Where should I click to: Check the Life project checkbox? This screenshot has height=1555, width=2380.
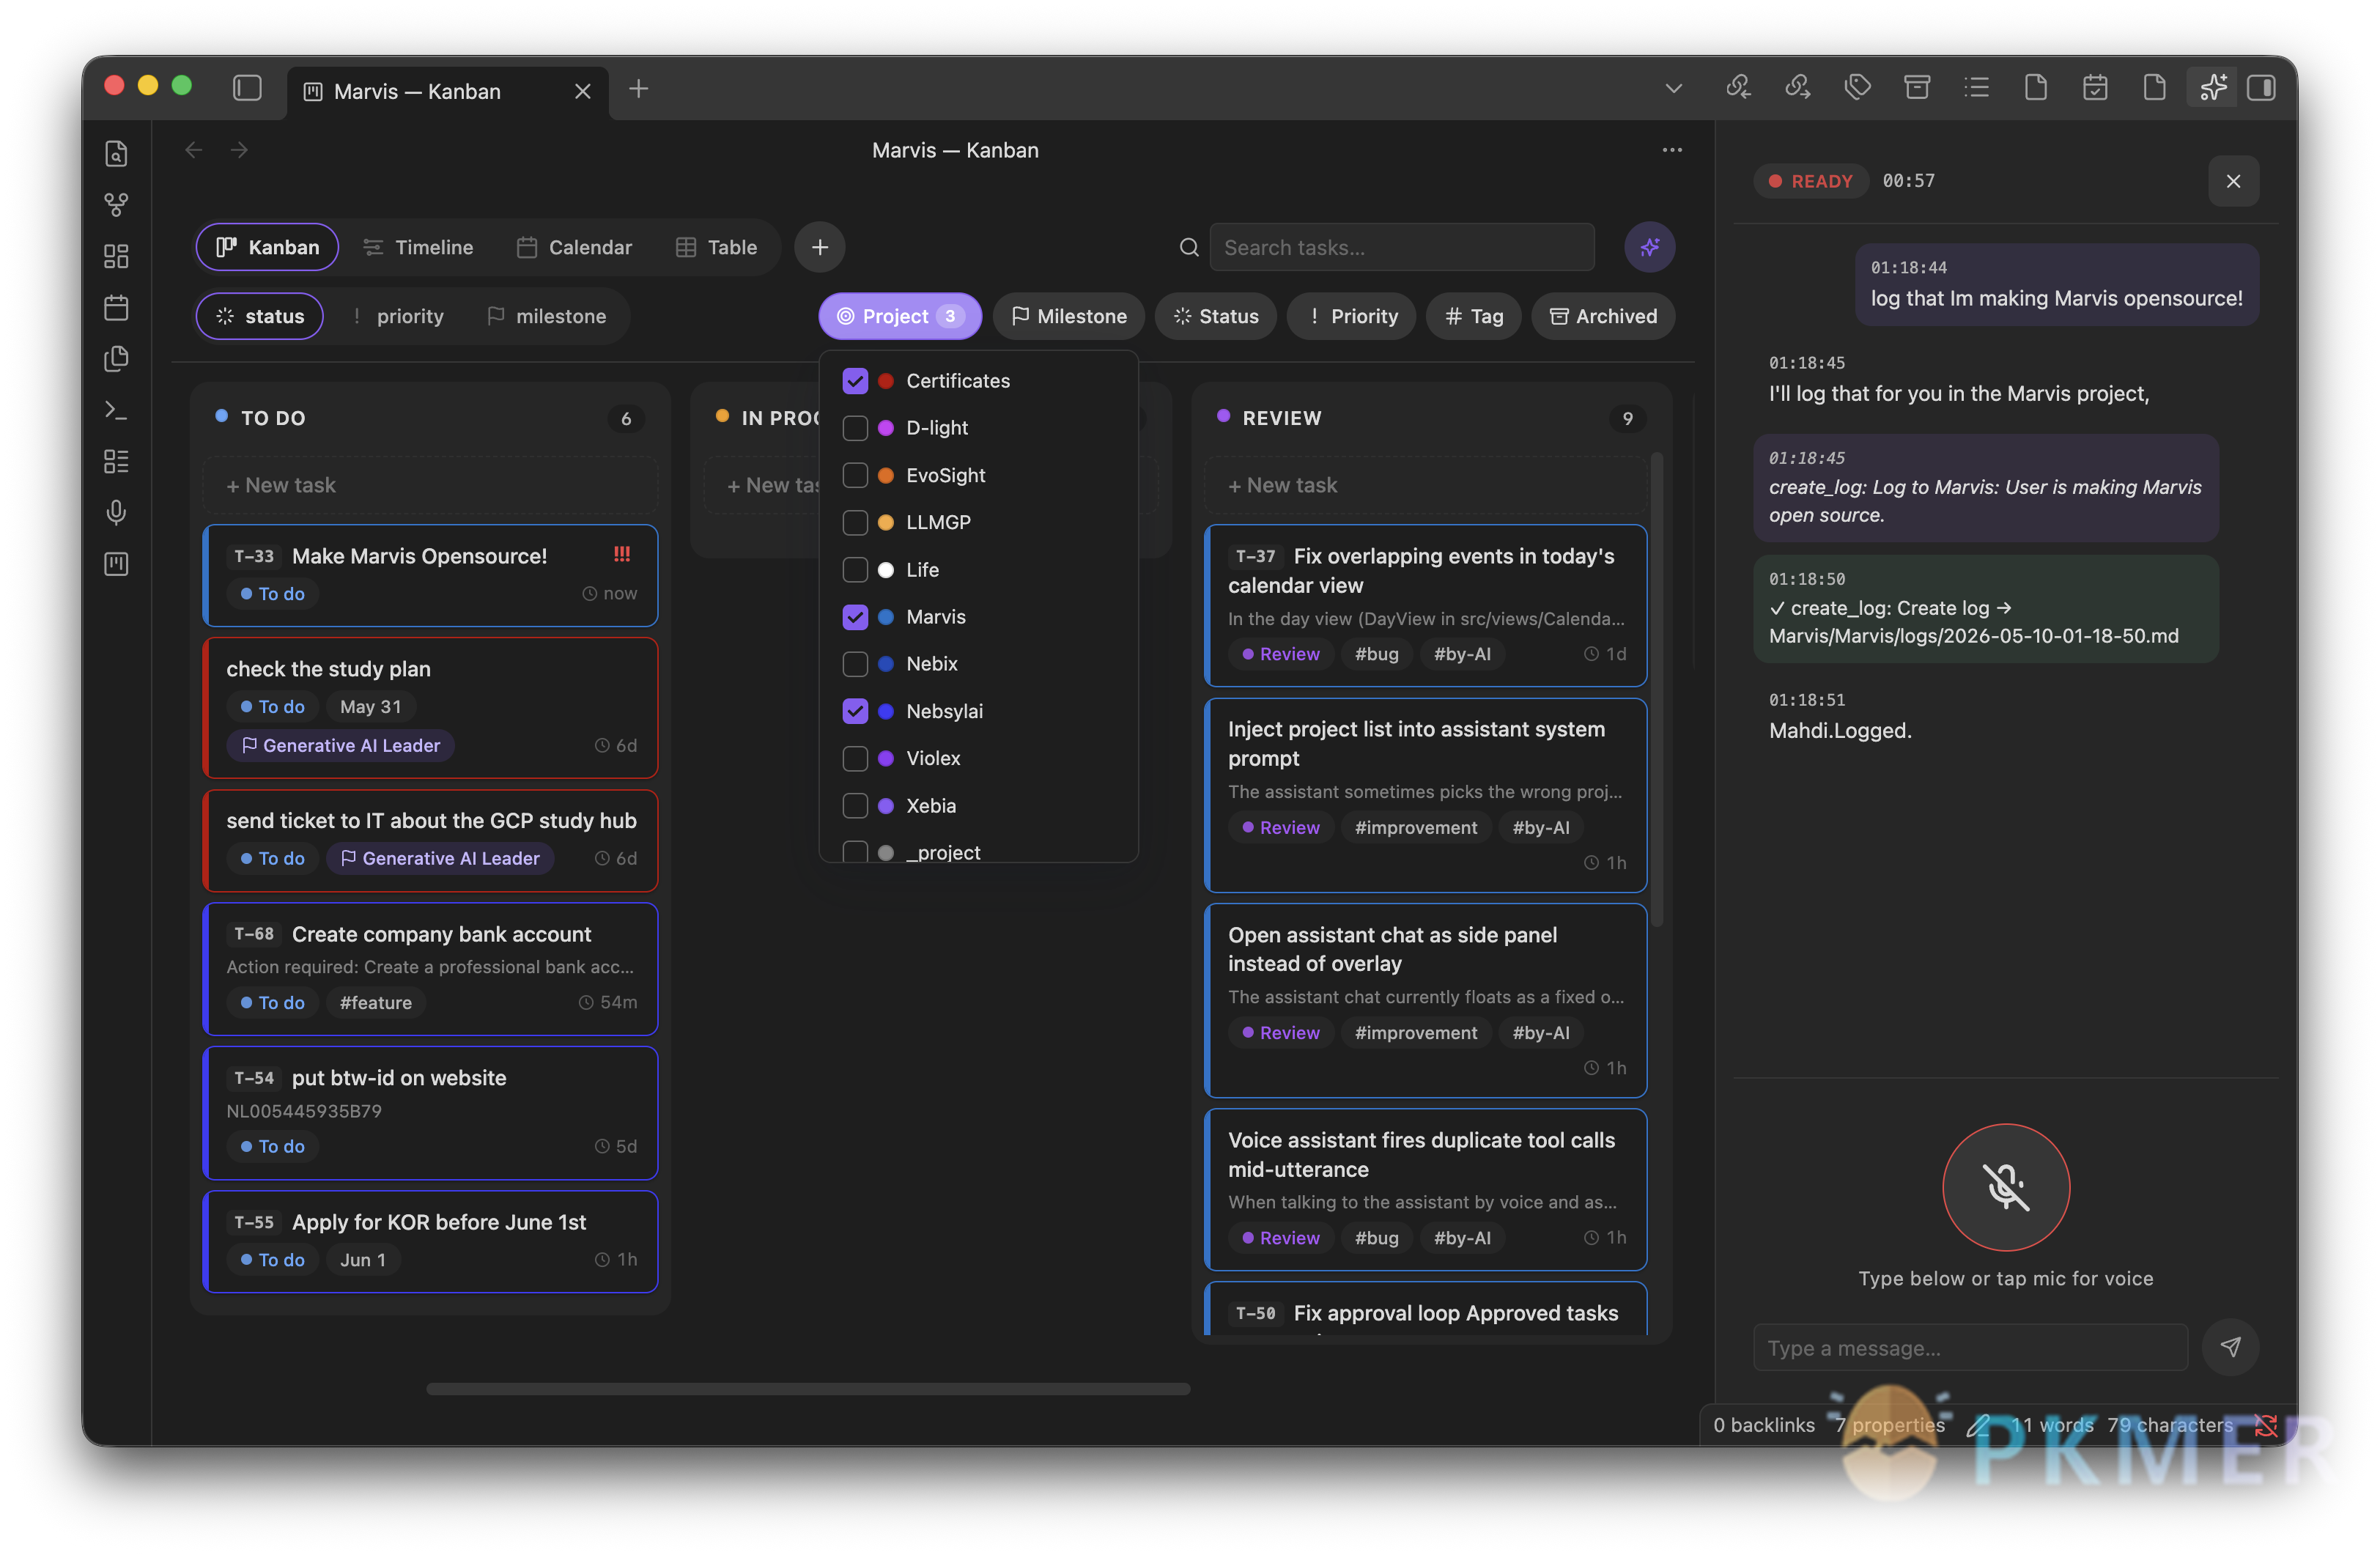click(855, 570)
